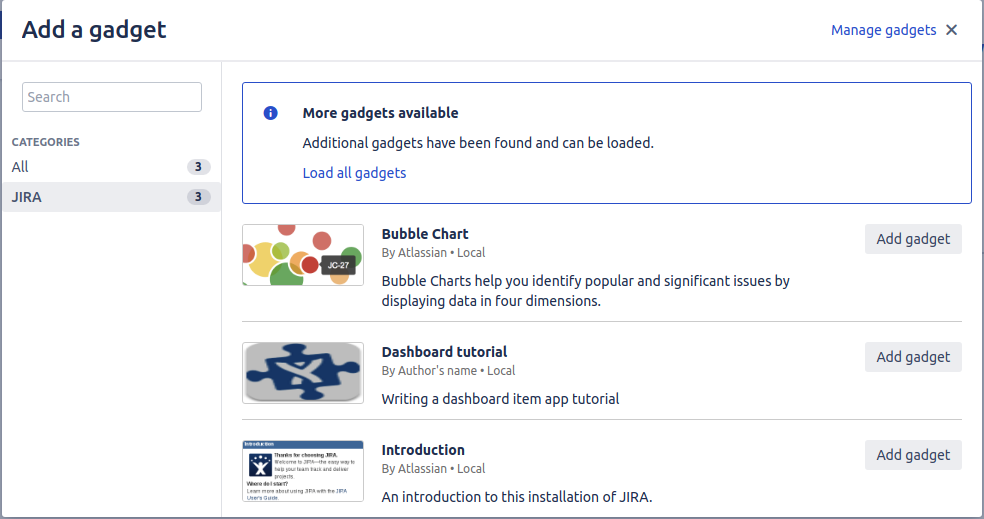Screen dimensions: 984x519
Task: Add the Bubble Chart gadget
Action: (913, 239)
